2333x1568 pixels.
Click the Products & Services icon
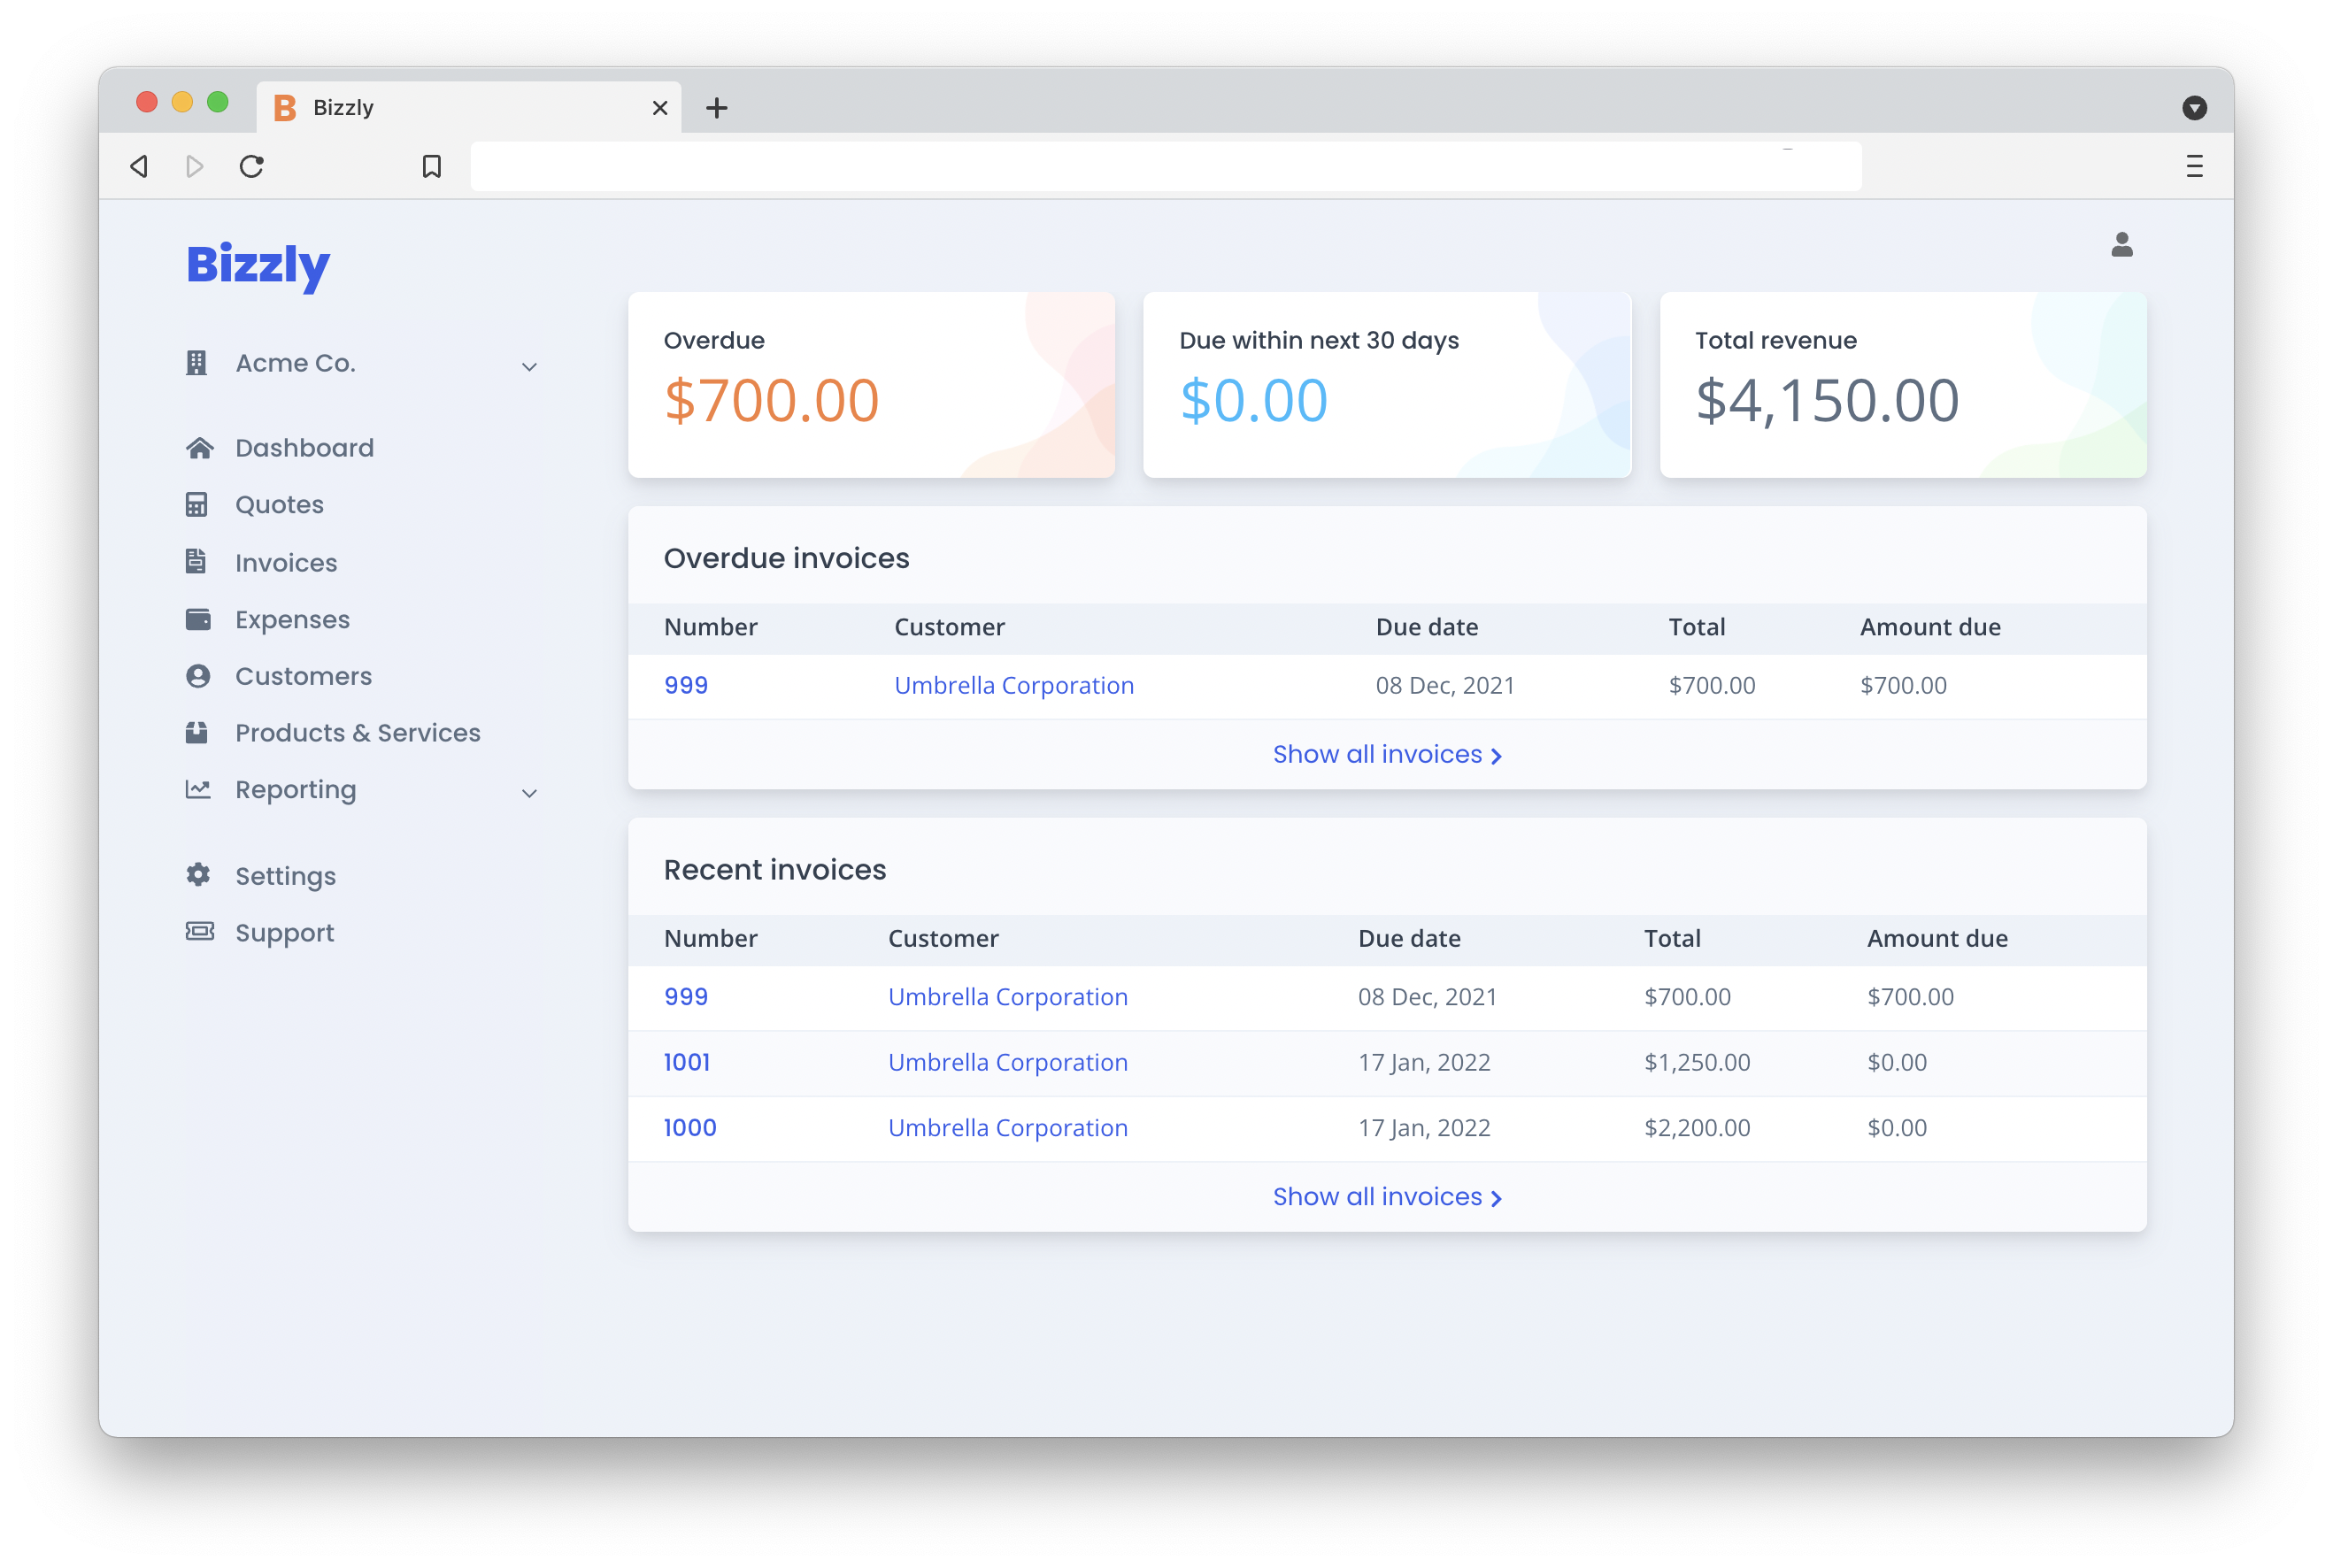point(197,732)
